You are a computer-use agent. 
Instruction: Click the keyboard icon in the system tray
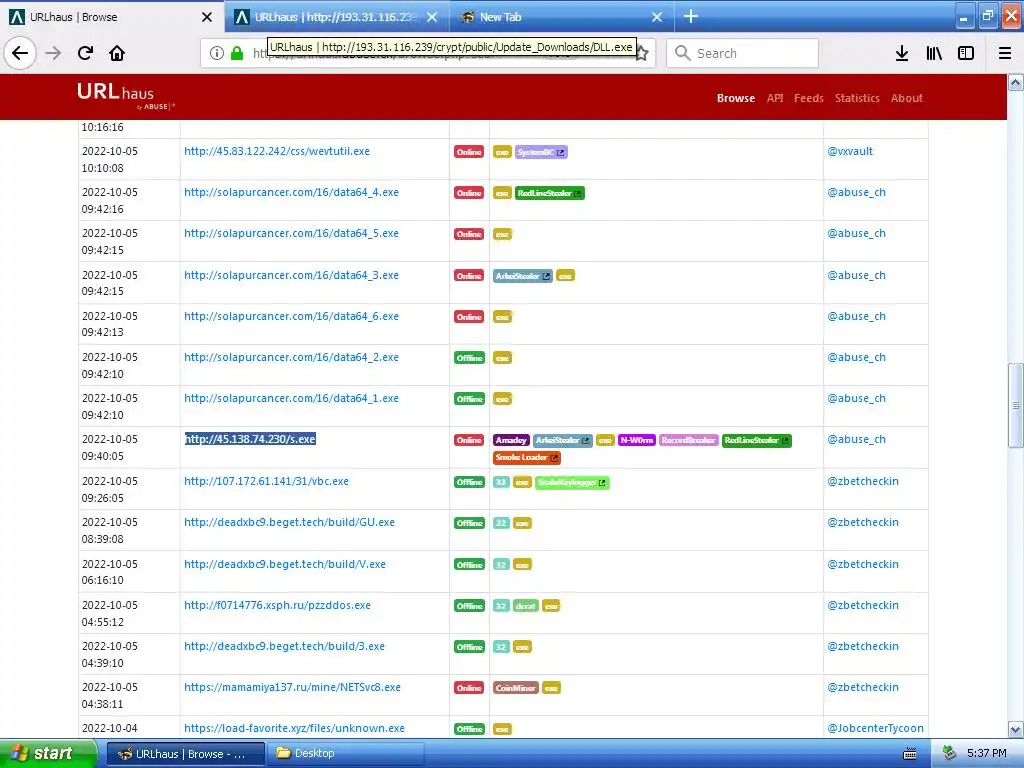click(910, 754)
